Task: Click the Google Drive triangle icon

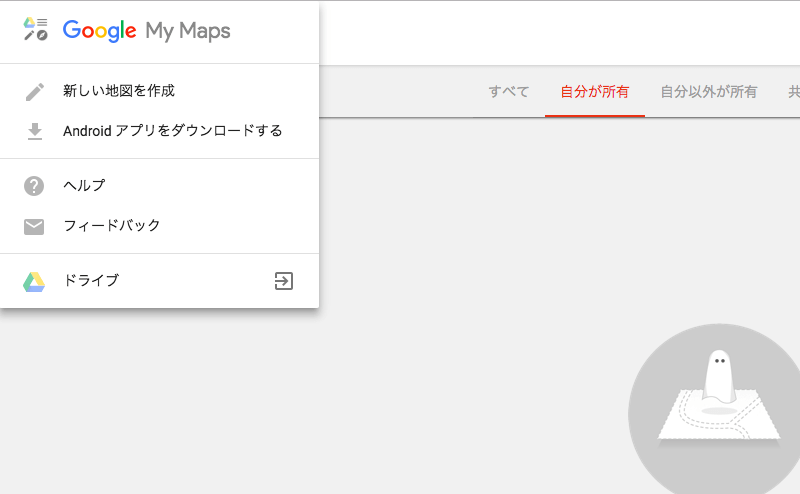Action: tap(34, 282)
